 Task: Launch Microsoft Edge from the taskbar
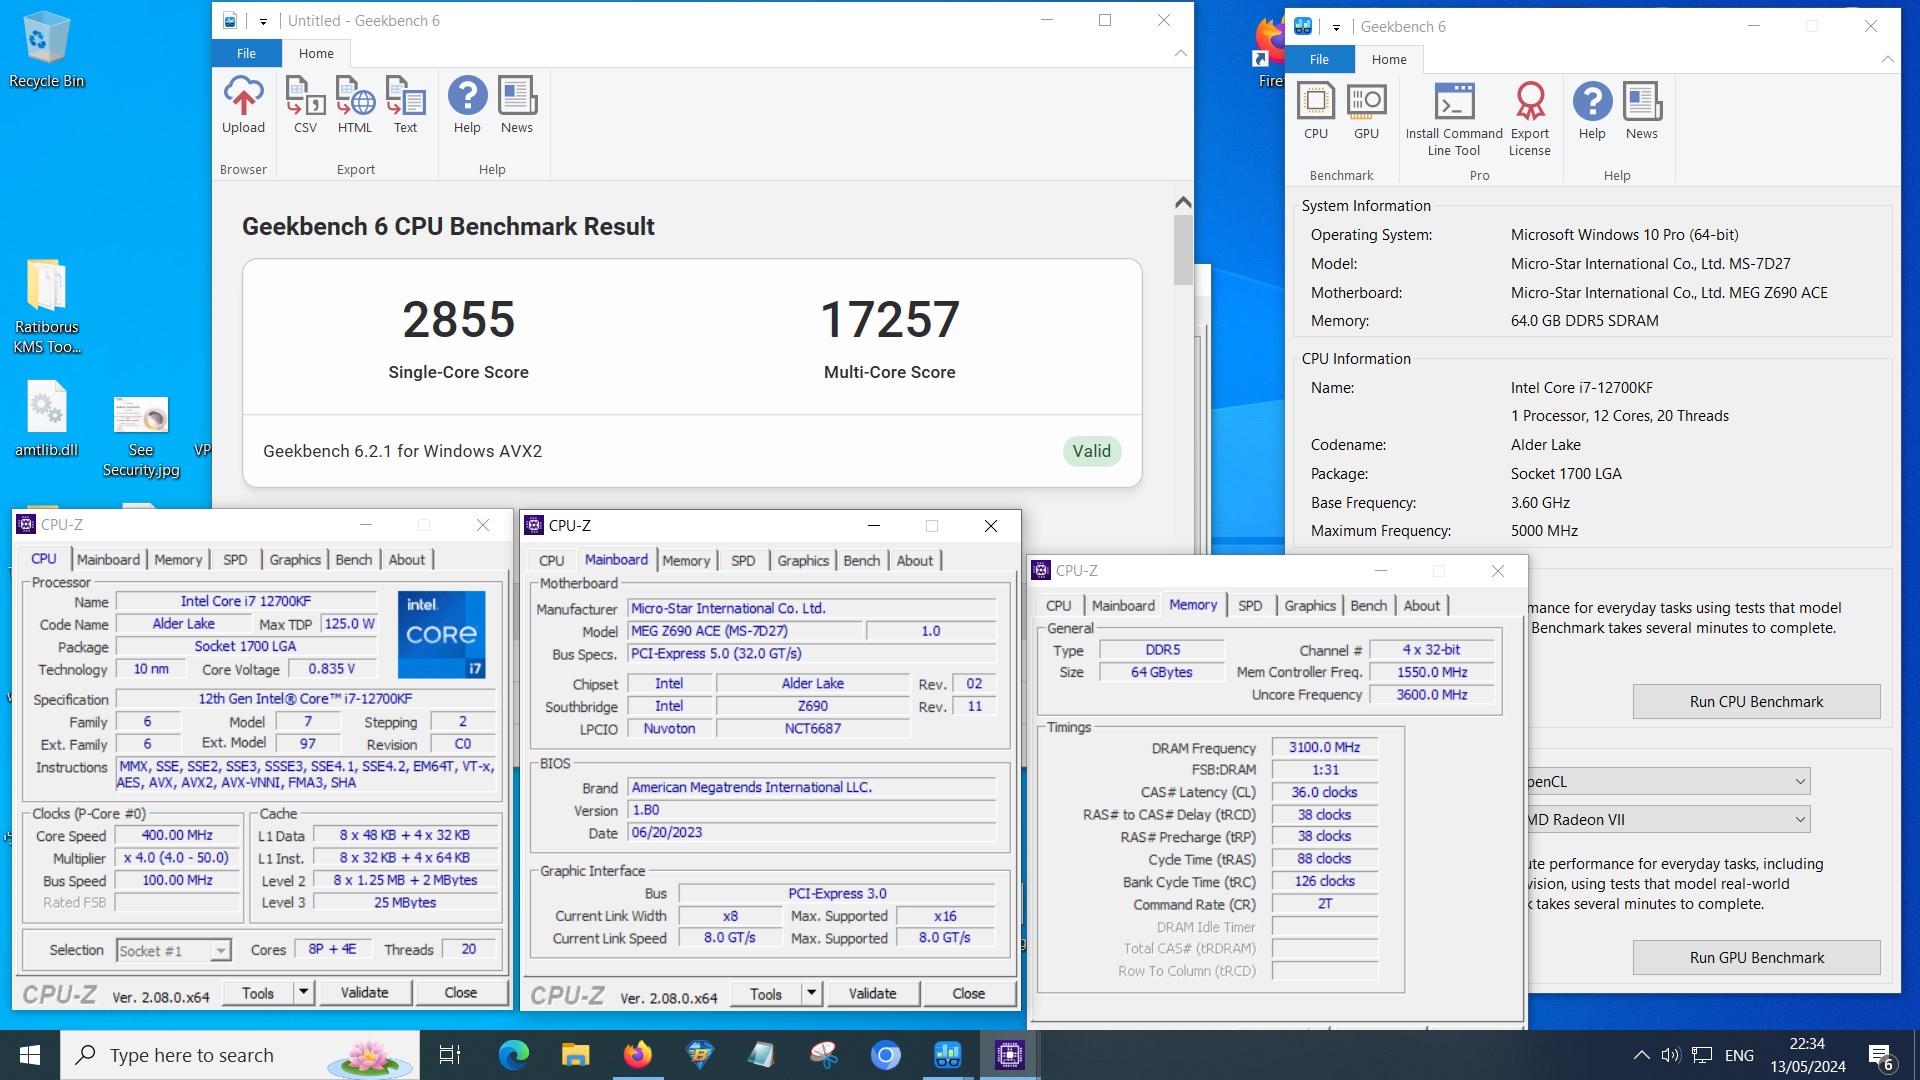click(513, 1055)
